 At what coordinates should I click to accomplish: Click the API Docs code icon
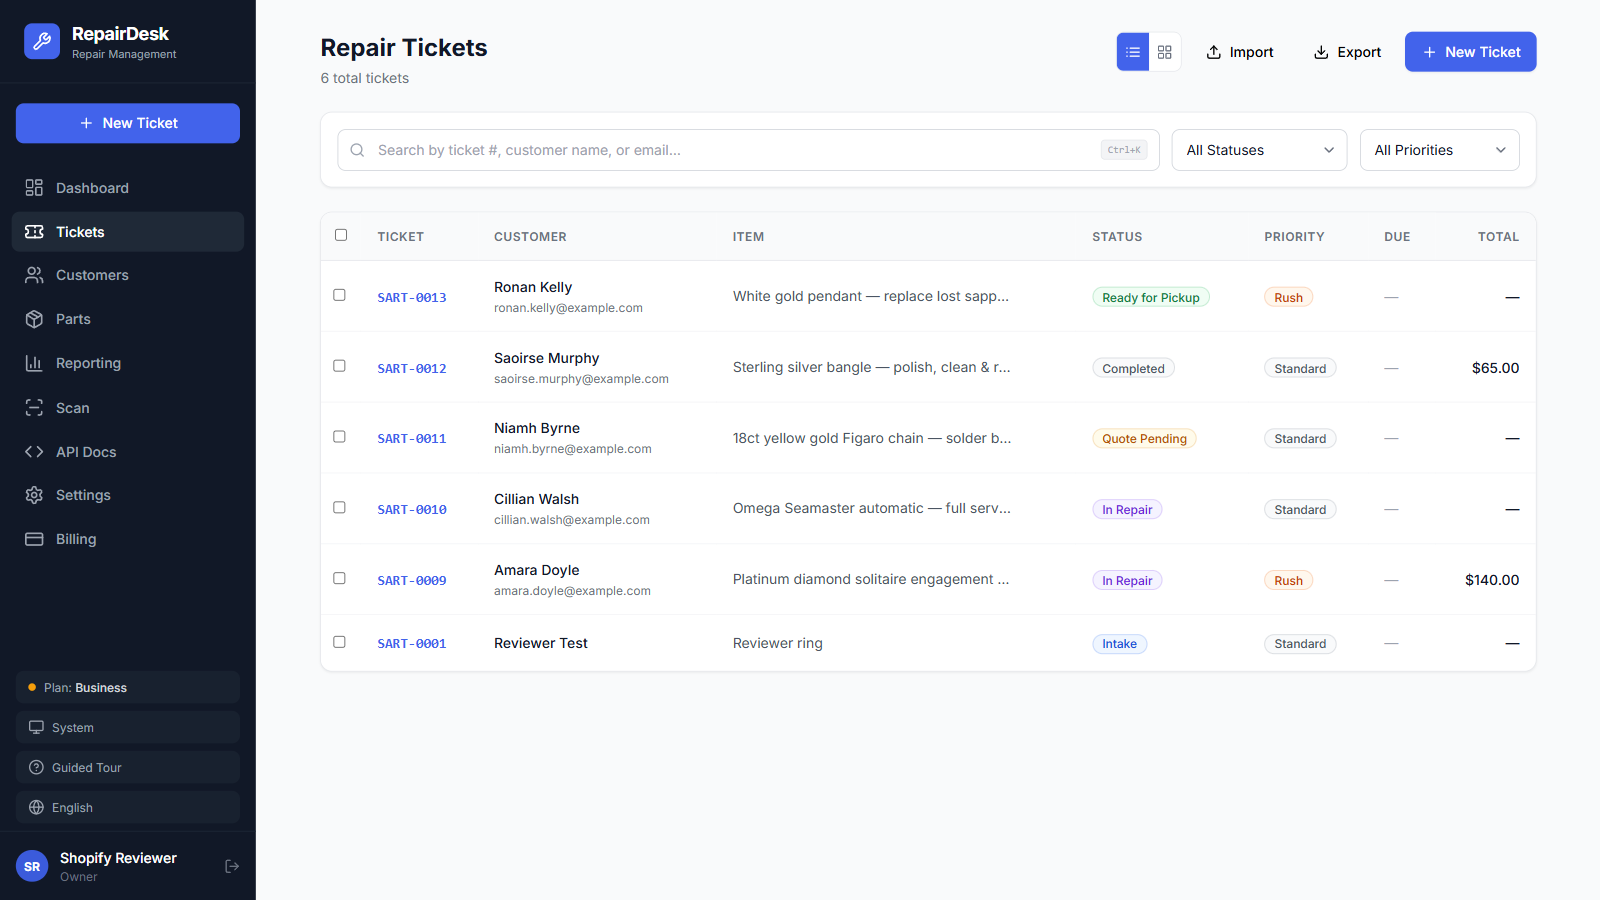(x=34, y=452)
